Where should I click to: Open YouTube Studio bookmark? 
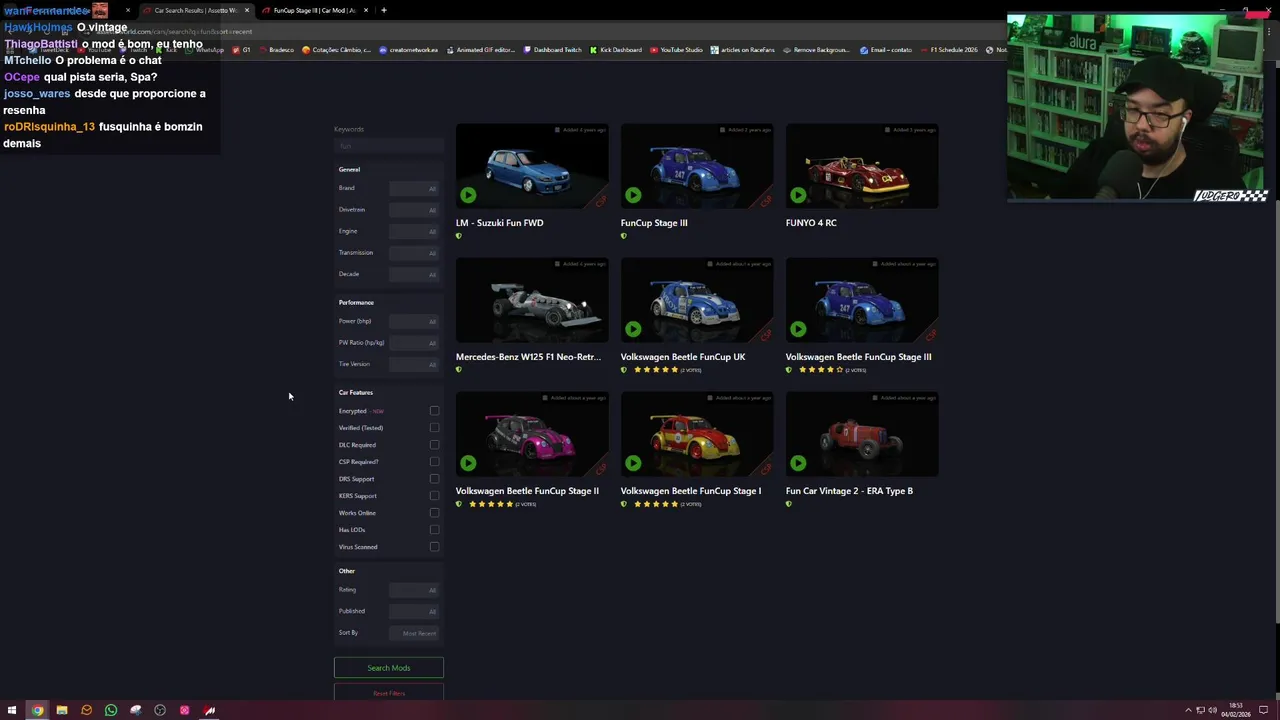pyautogui.click(x=676, y=50)
